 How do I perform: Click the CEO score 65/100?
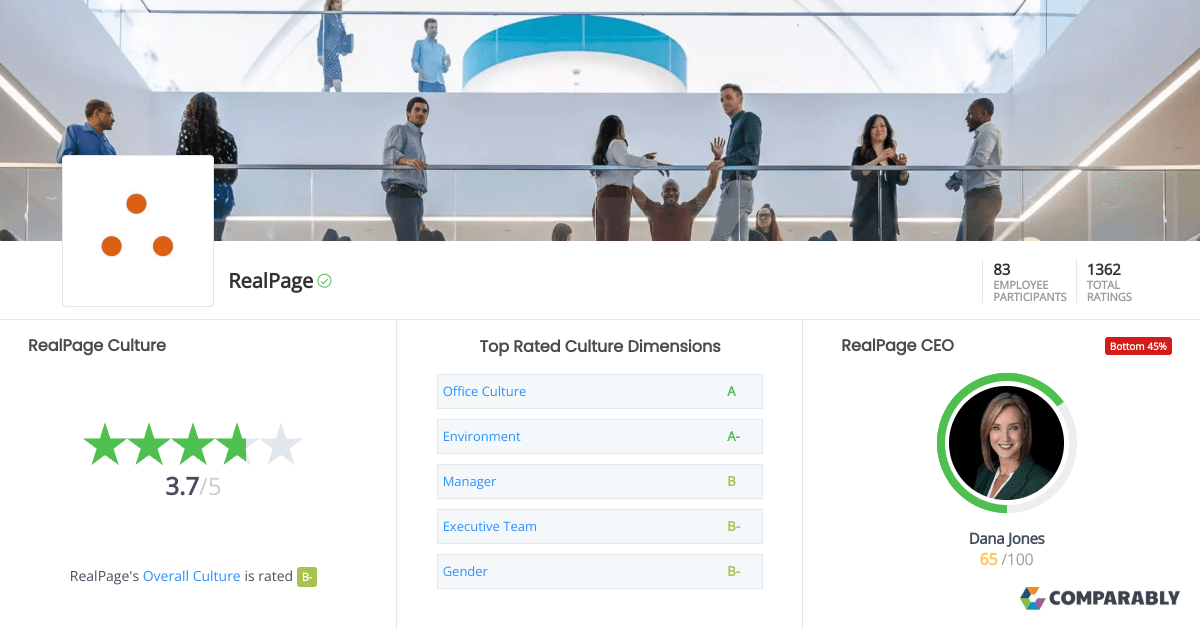pos(1007,560)
